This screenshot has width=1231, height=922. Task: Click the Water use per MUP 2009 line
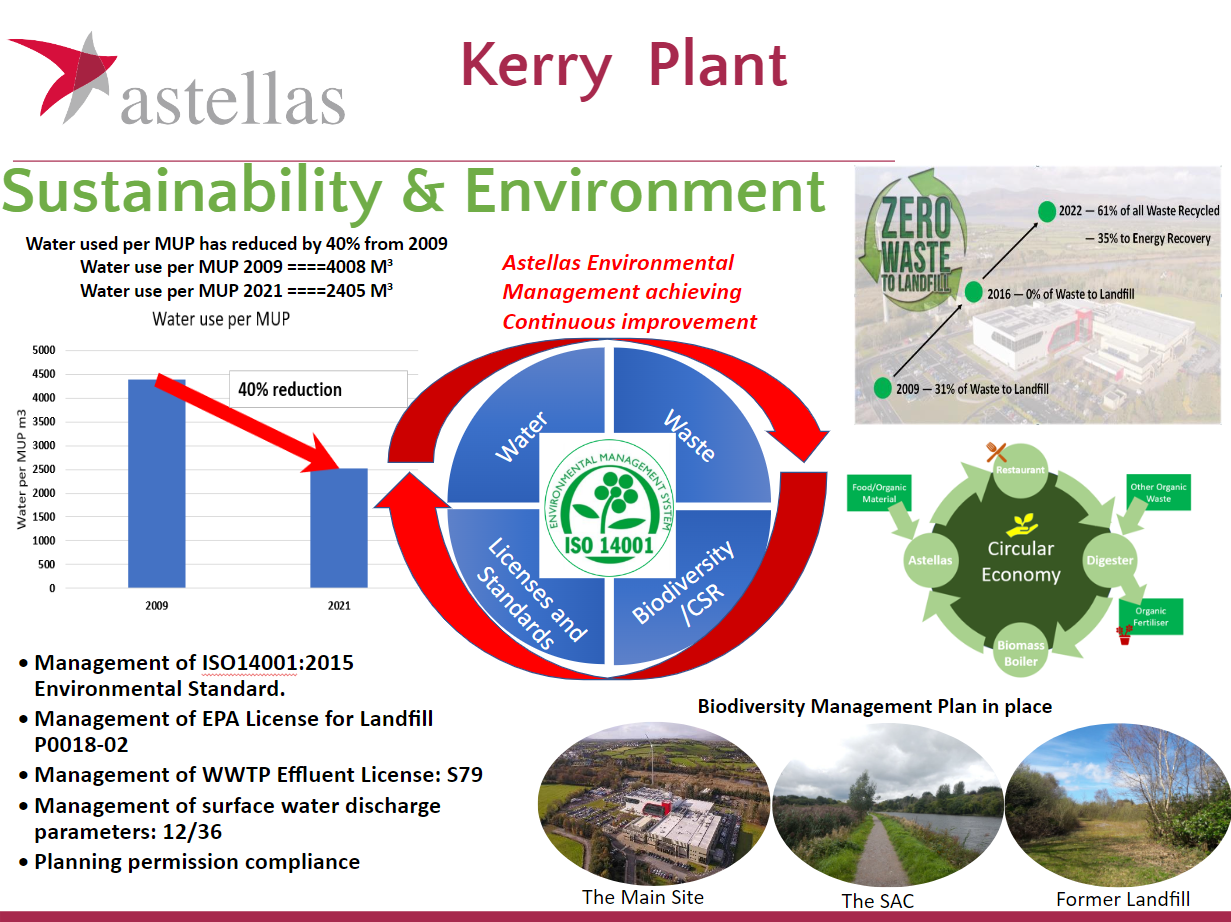click(x=237, y=266)
